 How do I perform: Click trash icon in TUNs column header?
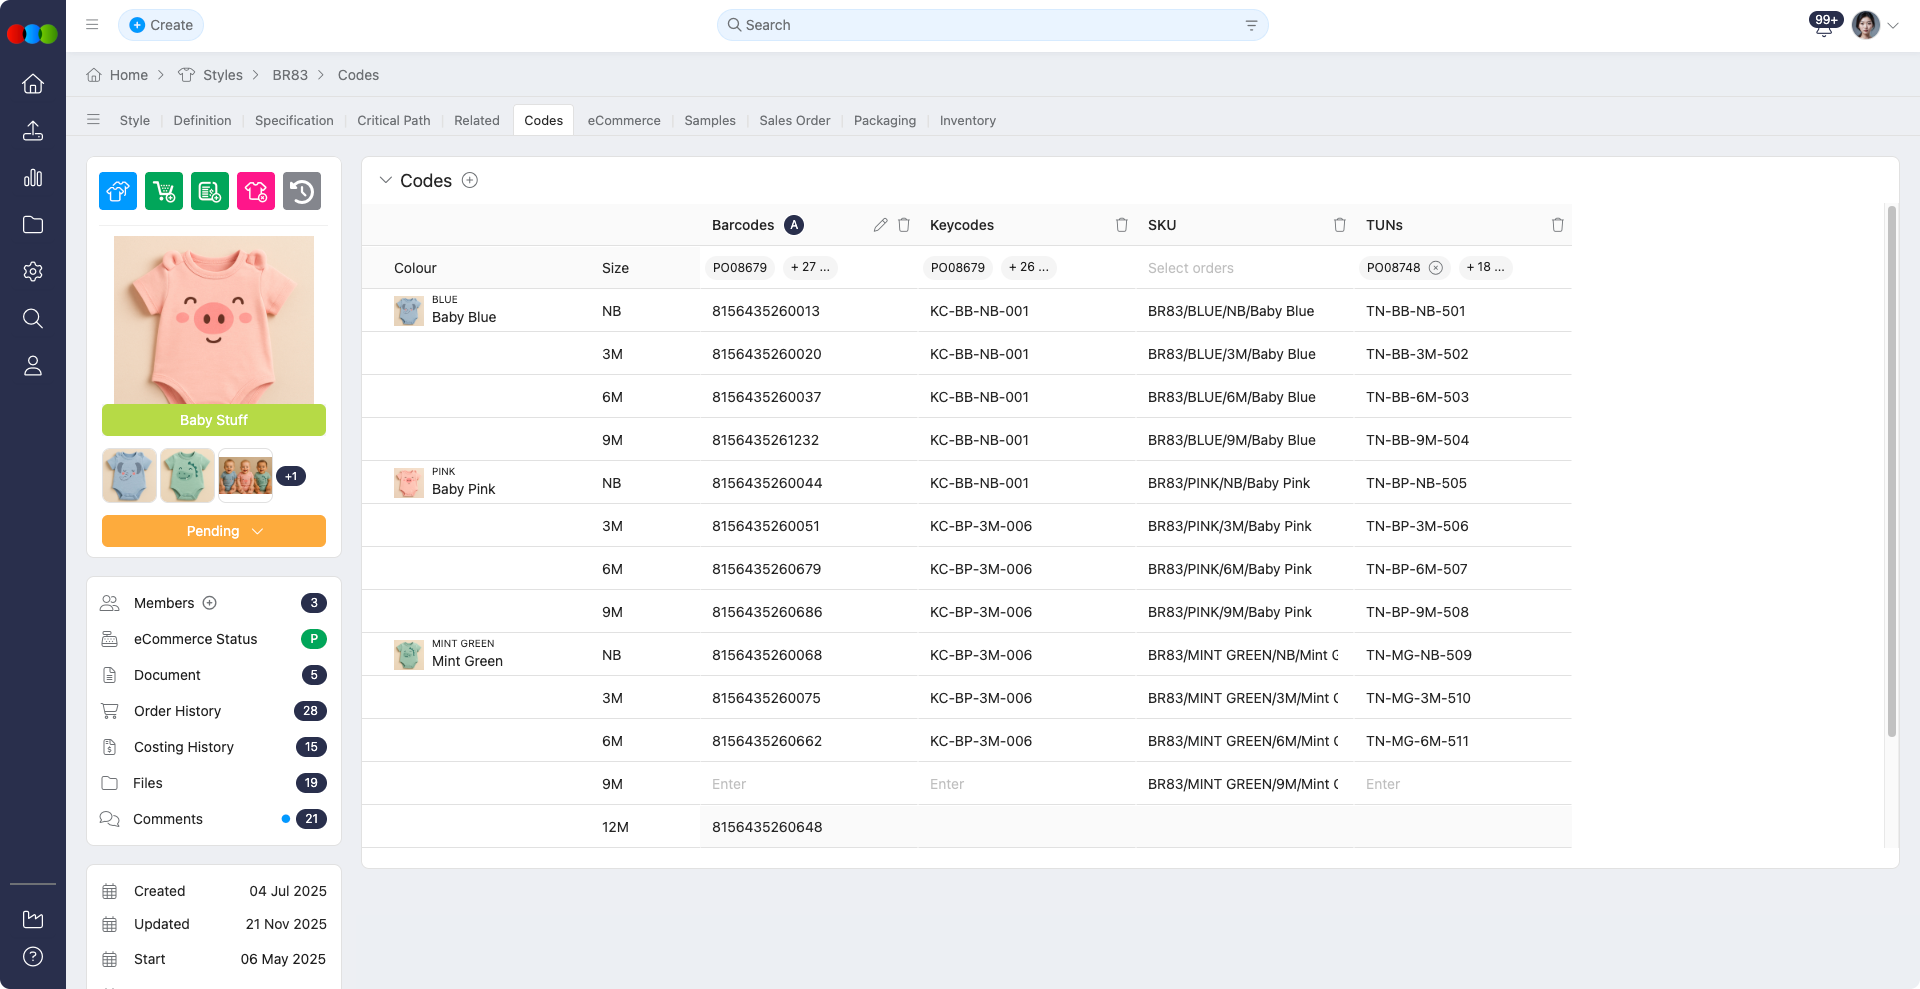pos(1557,225)
